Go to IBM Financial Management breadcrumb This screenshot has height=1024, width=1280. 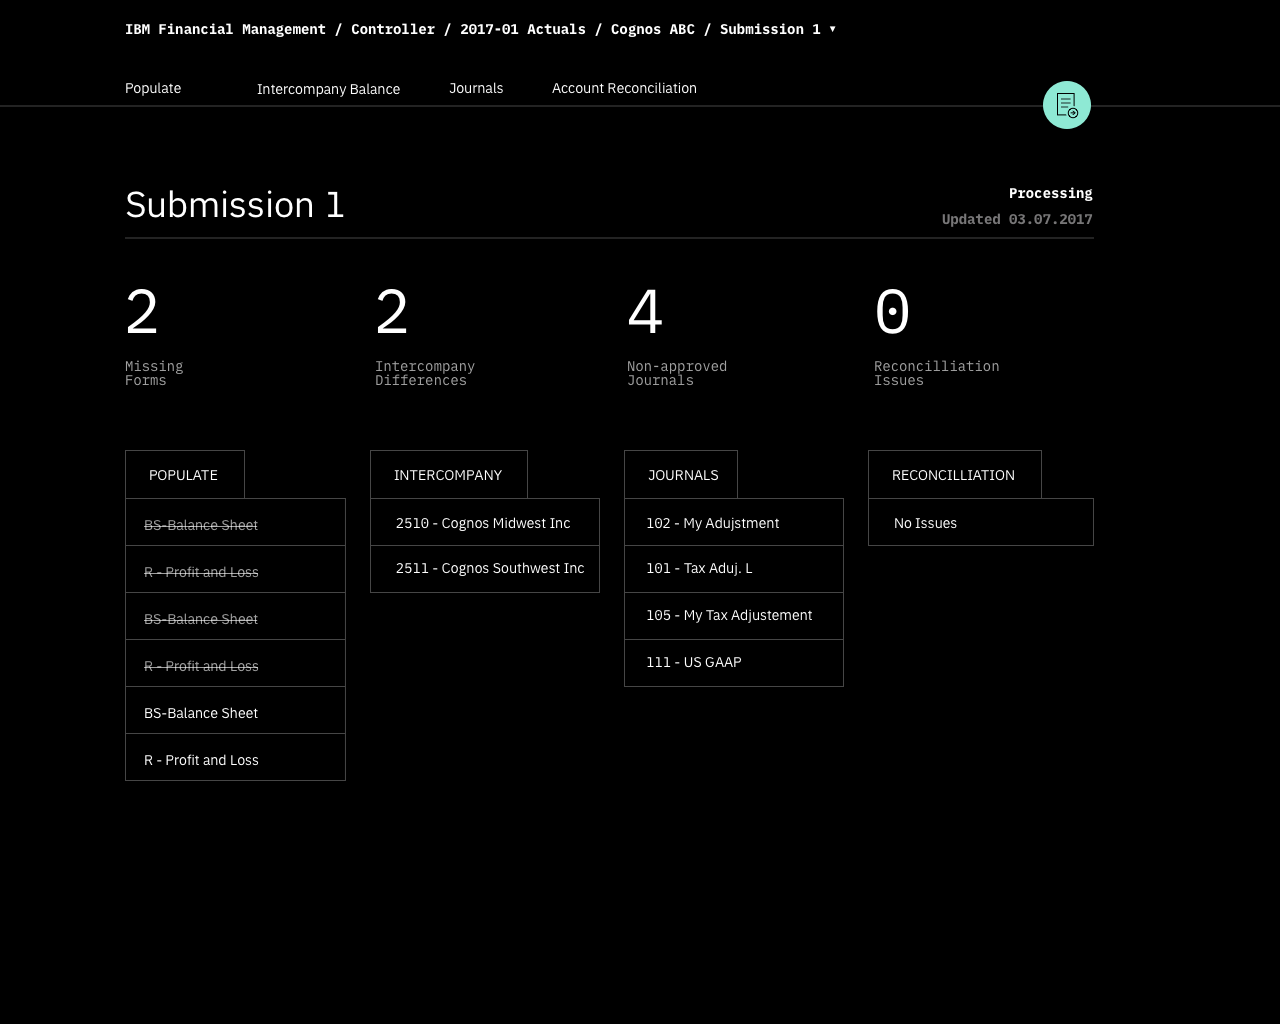[225, 29]
